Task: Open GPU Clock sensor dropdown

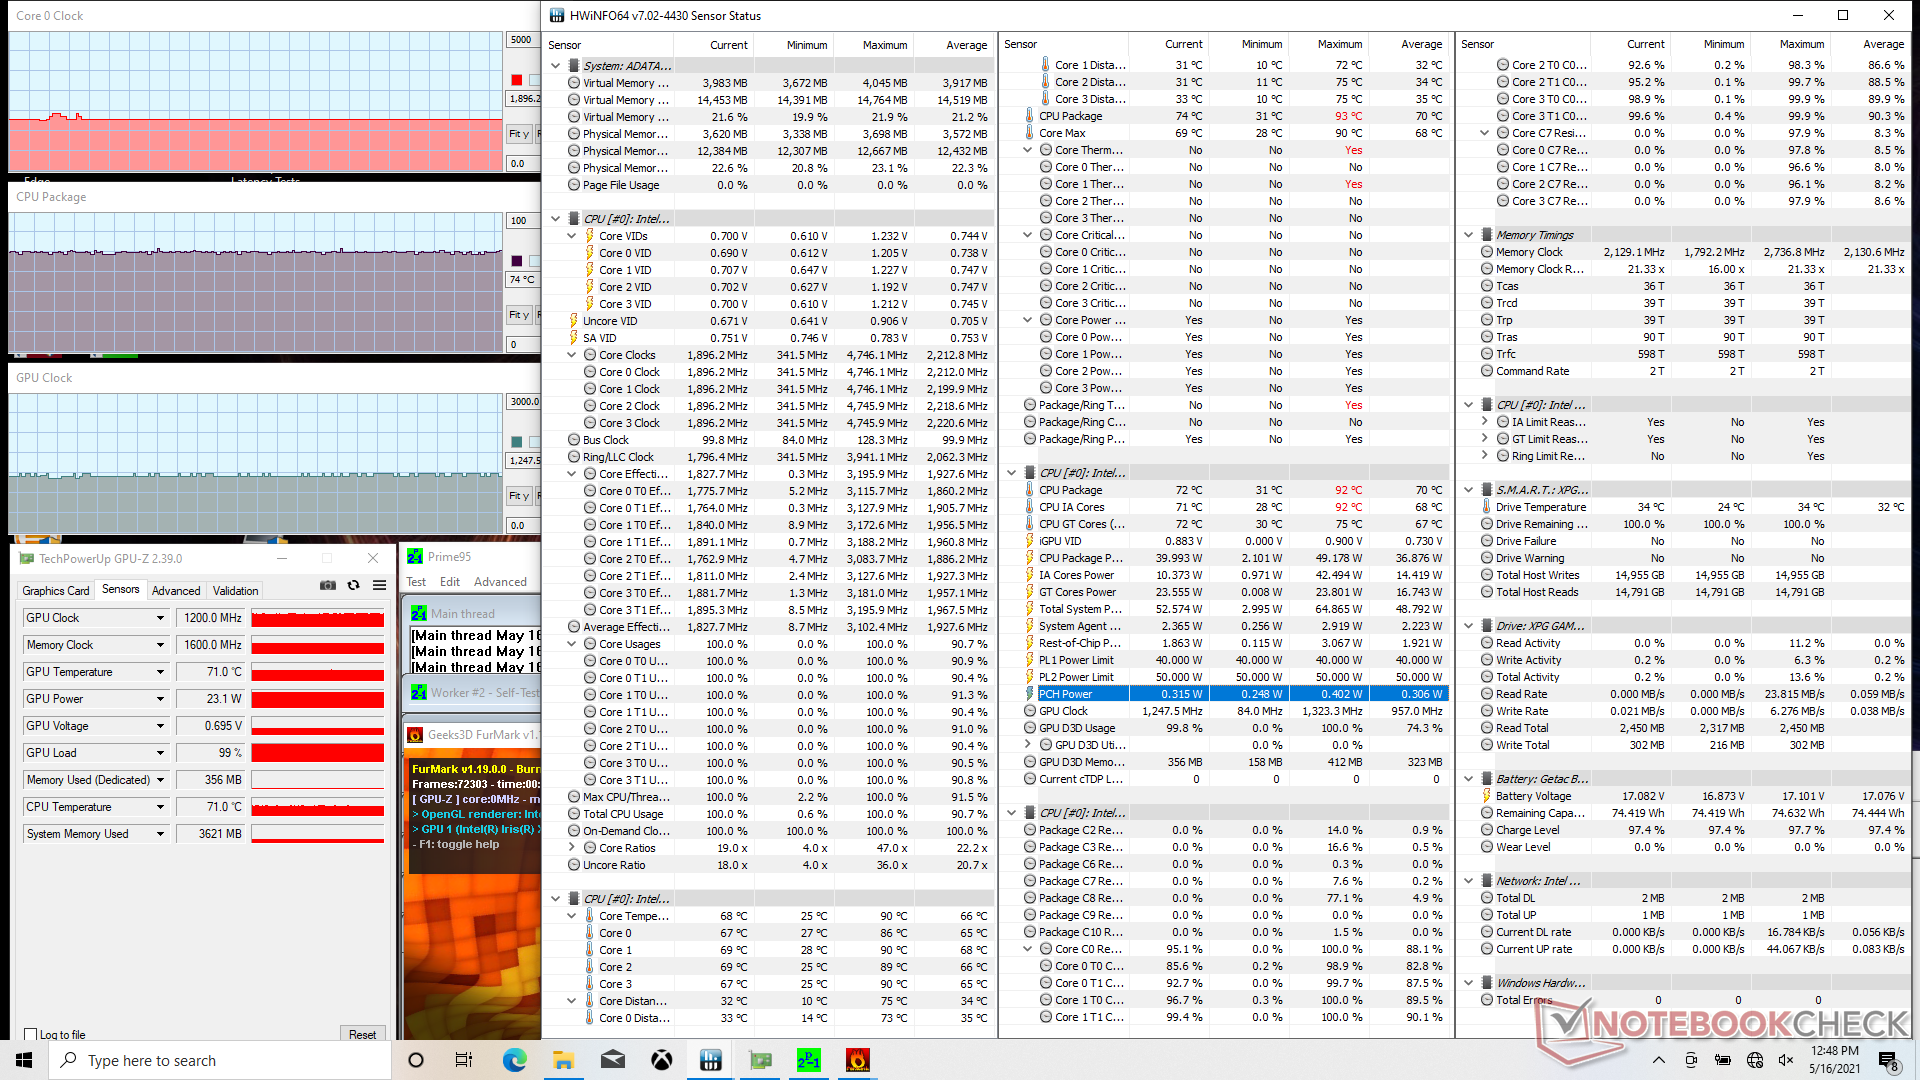Action: 160,618
